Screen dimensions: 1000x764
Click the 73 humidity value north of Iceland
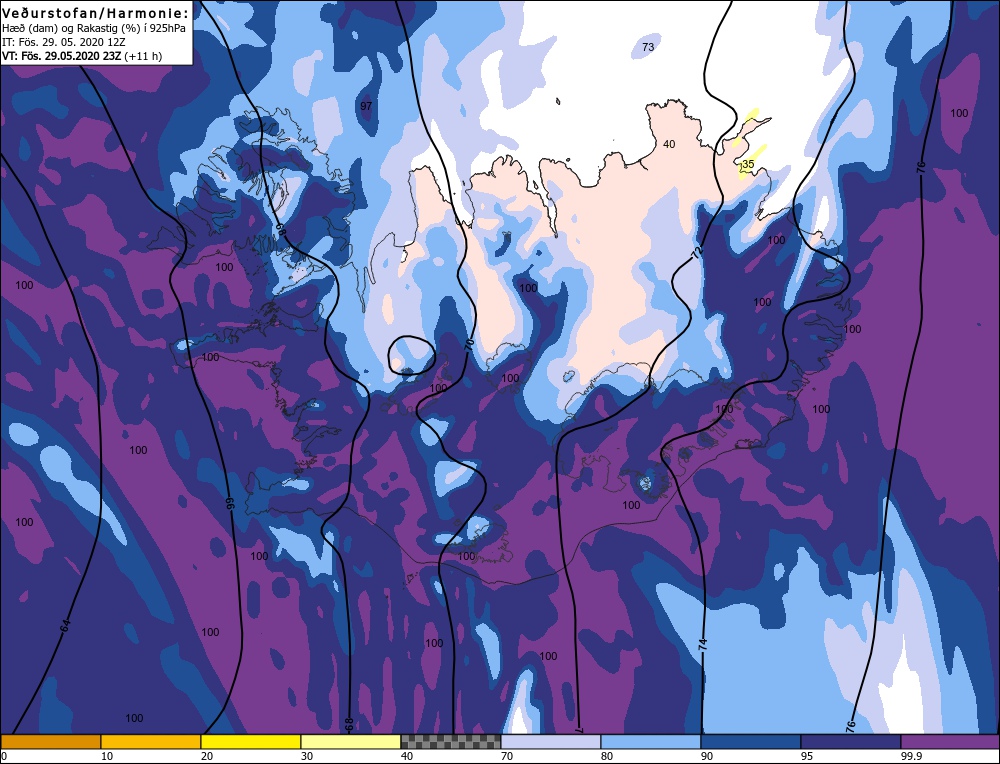[x=648, y=47]
